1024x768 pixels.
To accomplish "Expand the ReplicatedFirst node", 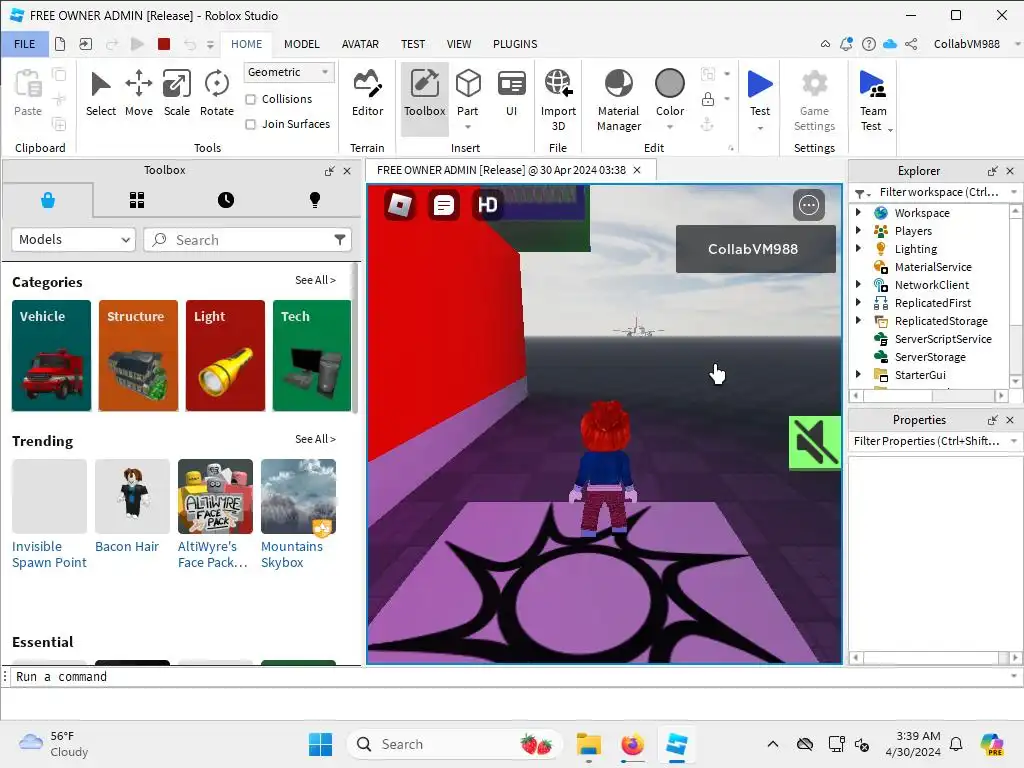I will pyautogui.click(x=858, y=302).
